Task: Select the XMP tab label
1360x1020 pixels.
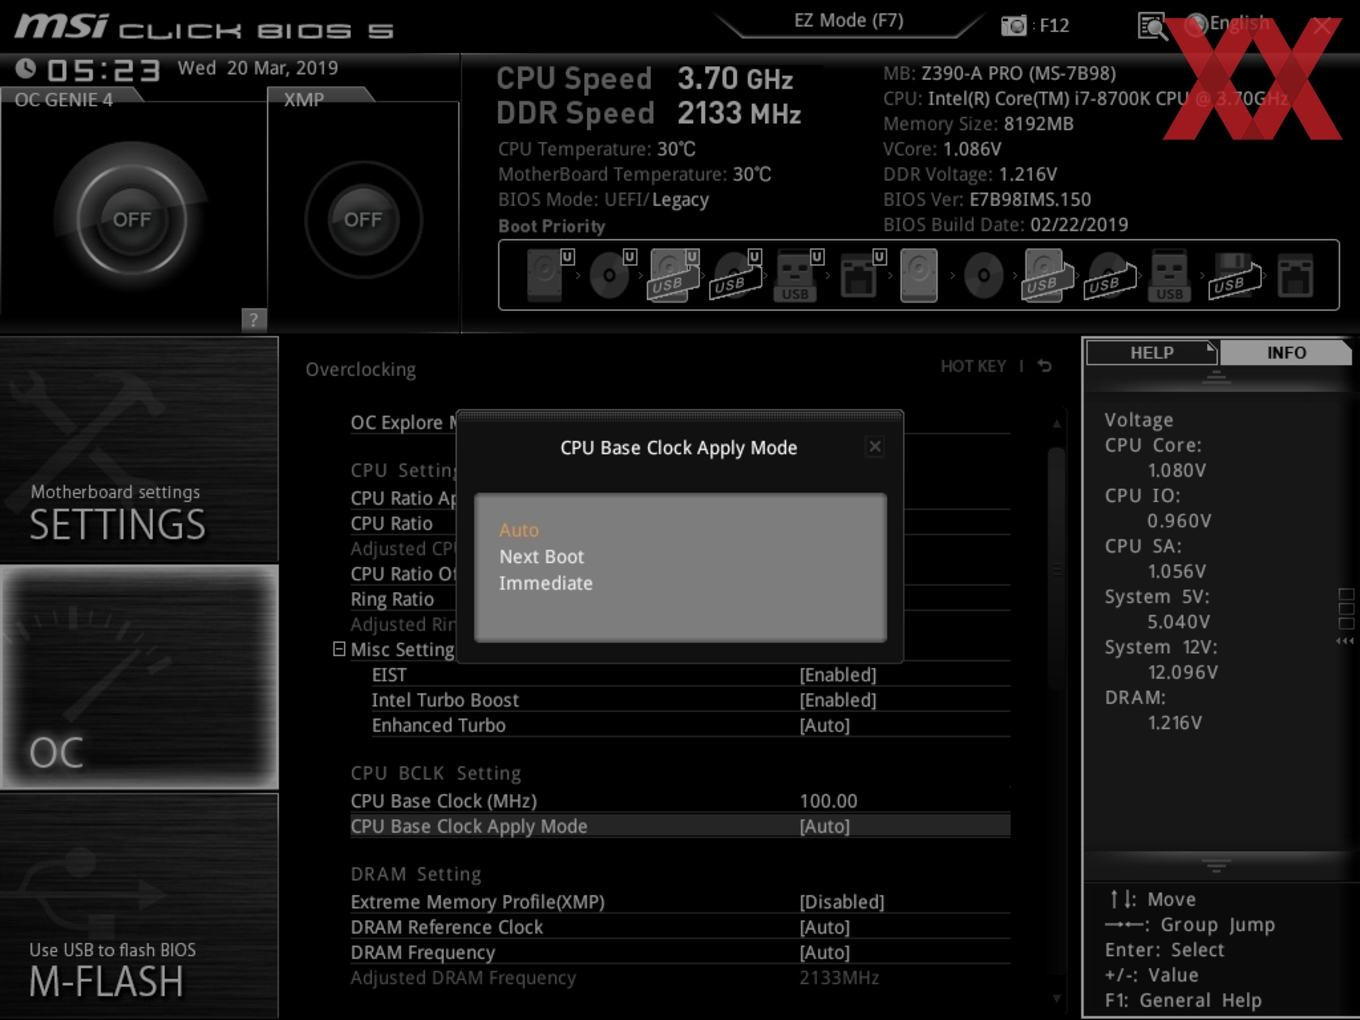Action: click(x=304, y=100)
